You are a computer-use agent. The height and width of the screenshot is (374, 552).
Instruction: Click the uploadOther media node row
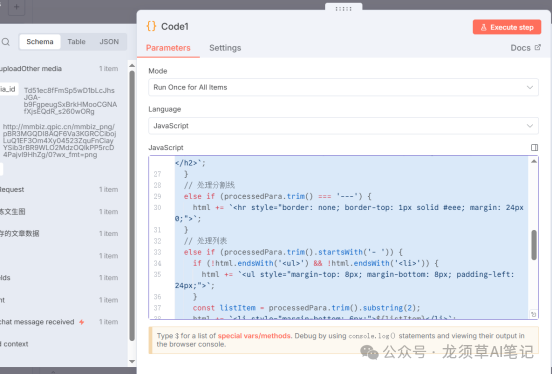pos(59,69)
